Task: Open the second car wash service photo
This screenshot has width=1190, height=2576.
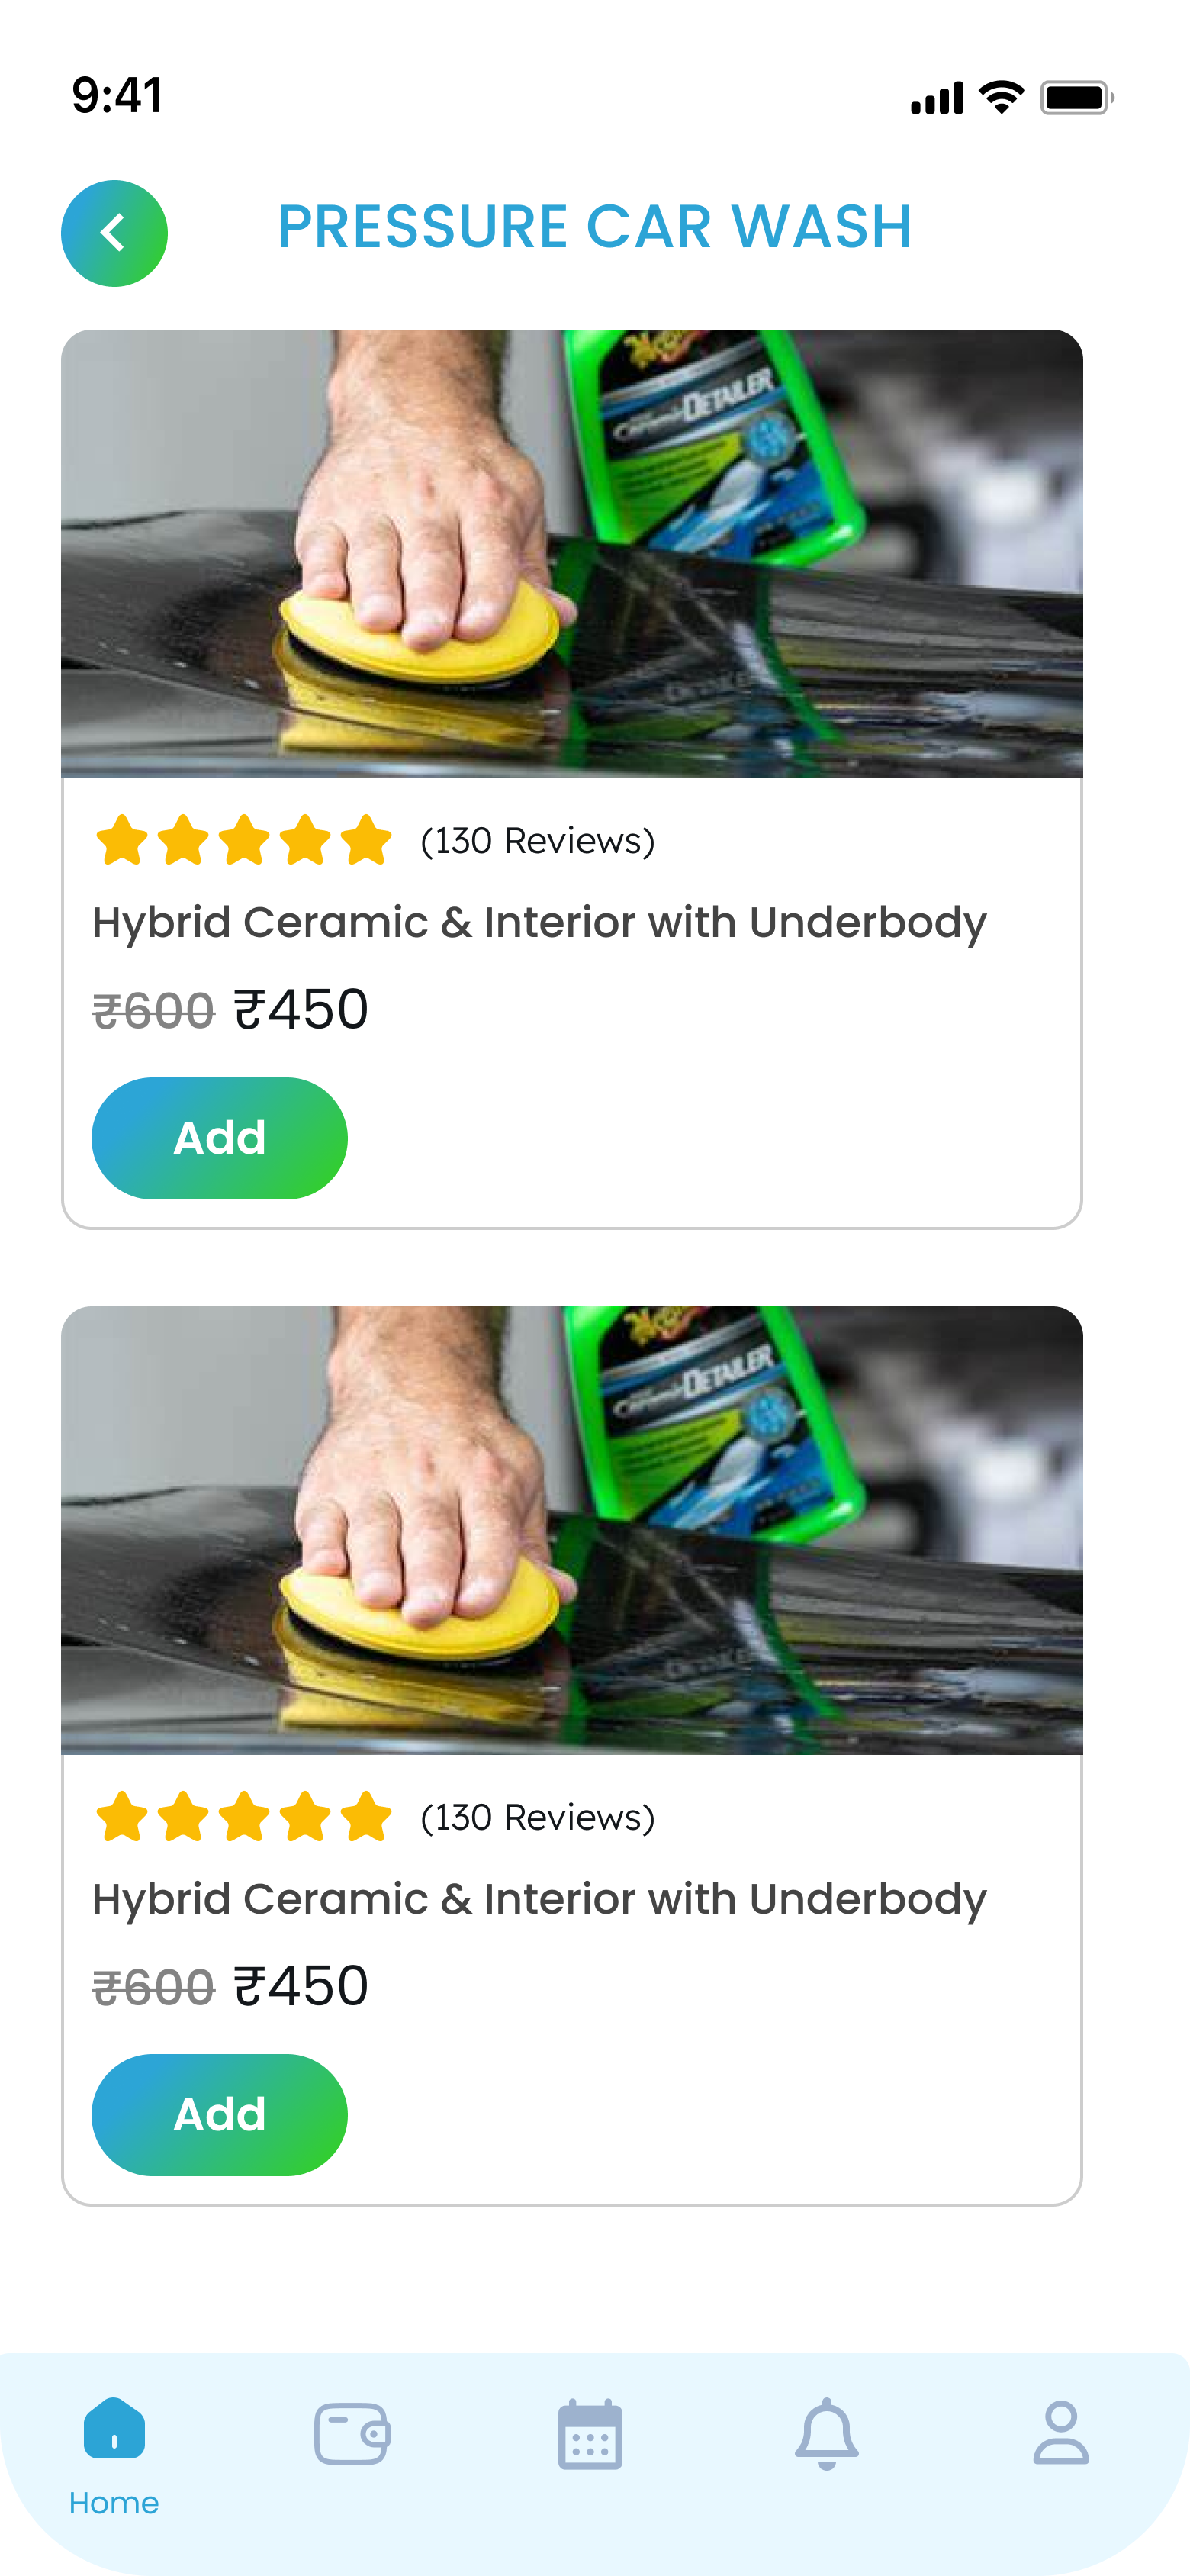Action: coord(572,1530)
